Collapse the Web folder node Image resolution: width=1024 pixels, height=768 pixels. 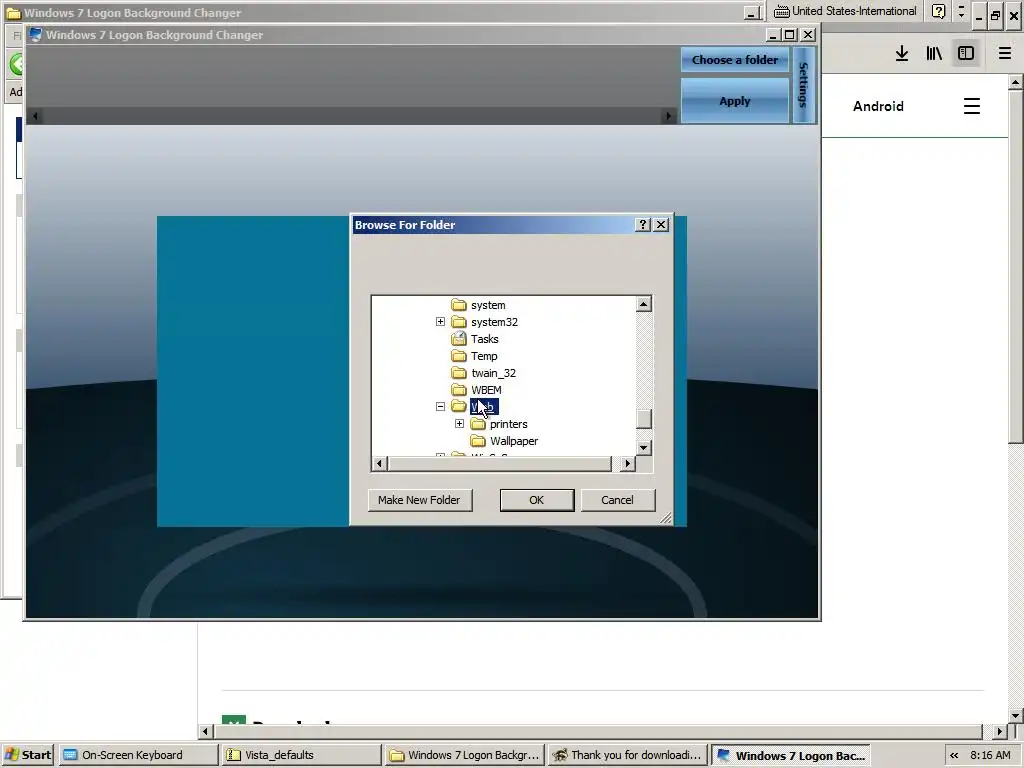(440, 406)
